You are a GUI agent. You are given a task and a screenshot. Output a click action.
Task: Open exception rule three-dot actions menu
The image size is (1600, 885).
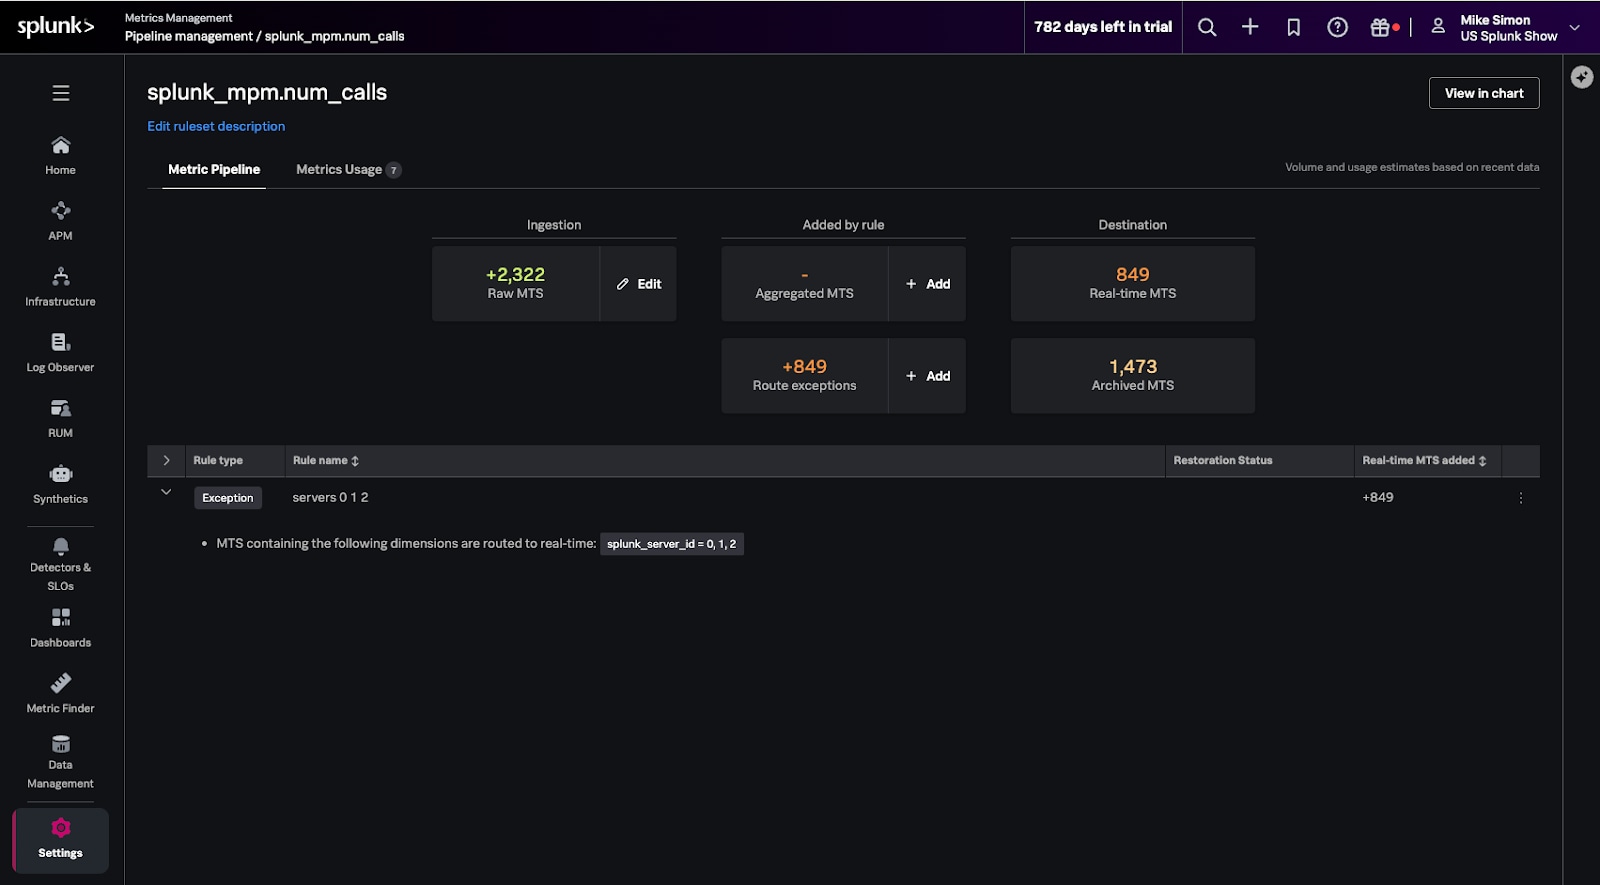click(x=1520, y=498)
